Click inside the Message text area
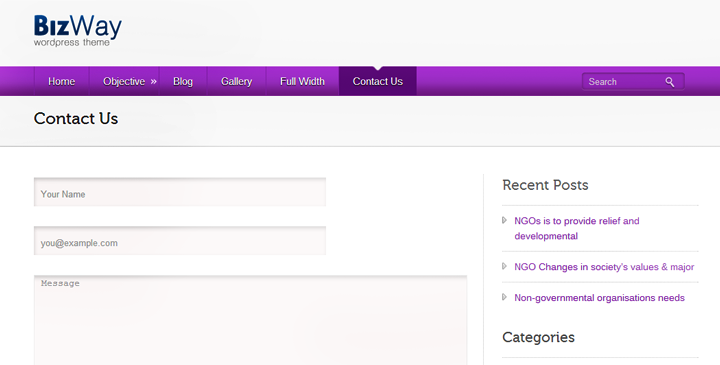The image size is (720, 365). (251, 320)
